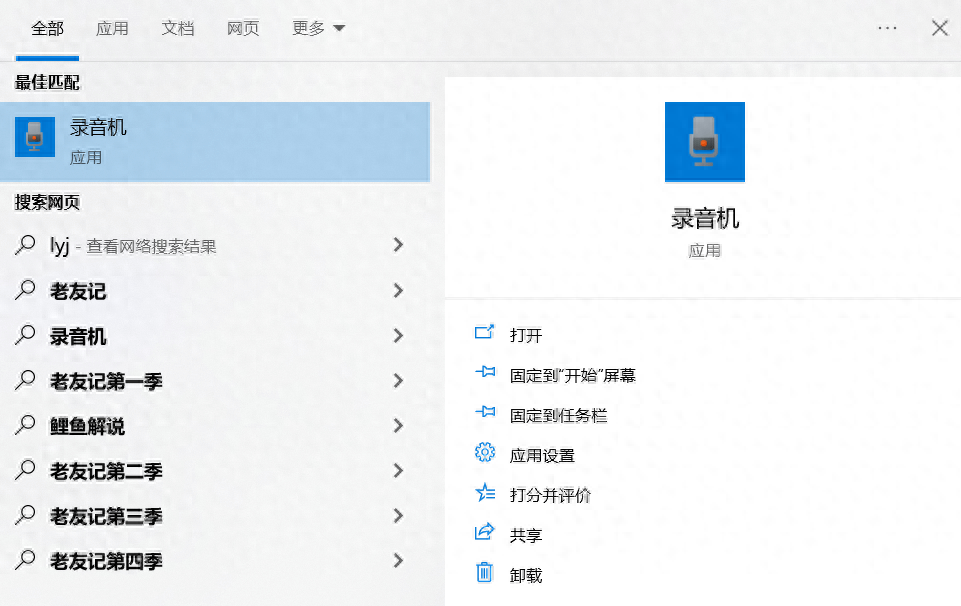This screenshot has width=961, height=606.
Task: Switch to the 文档 tab
Action: pyautogui.click(x=177, y=28)
